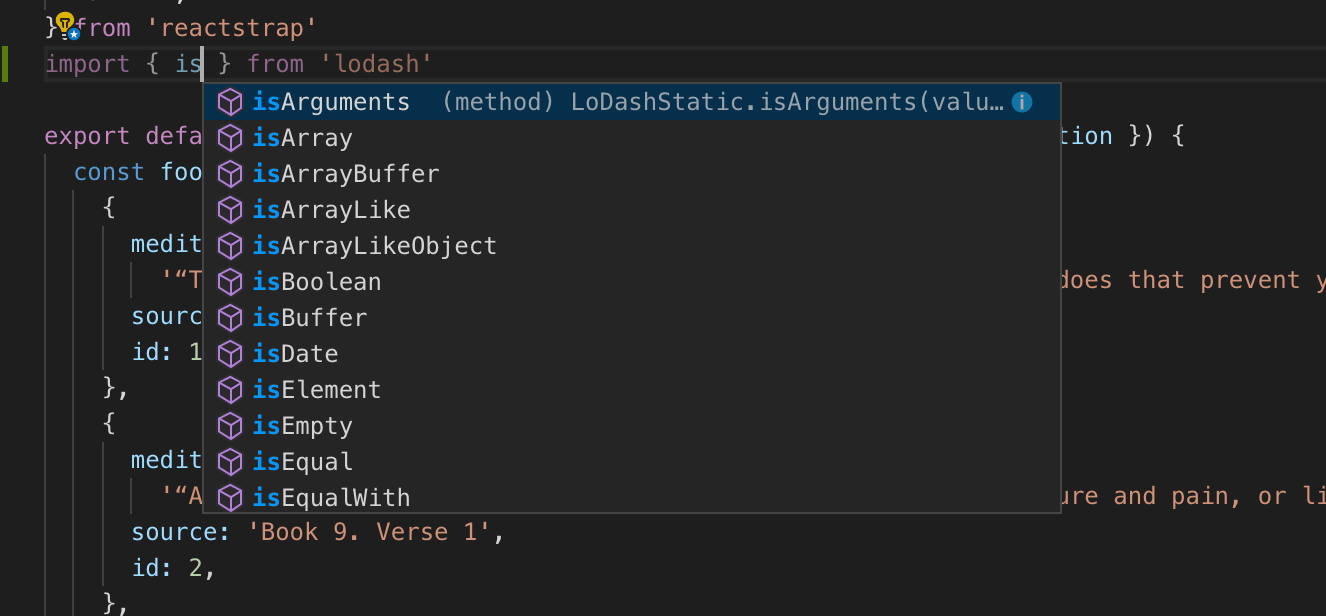Accept the isArray suggestion

tap(301, 137)
